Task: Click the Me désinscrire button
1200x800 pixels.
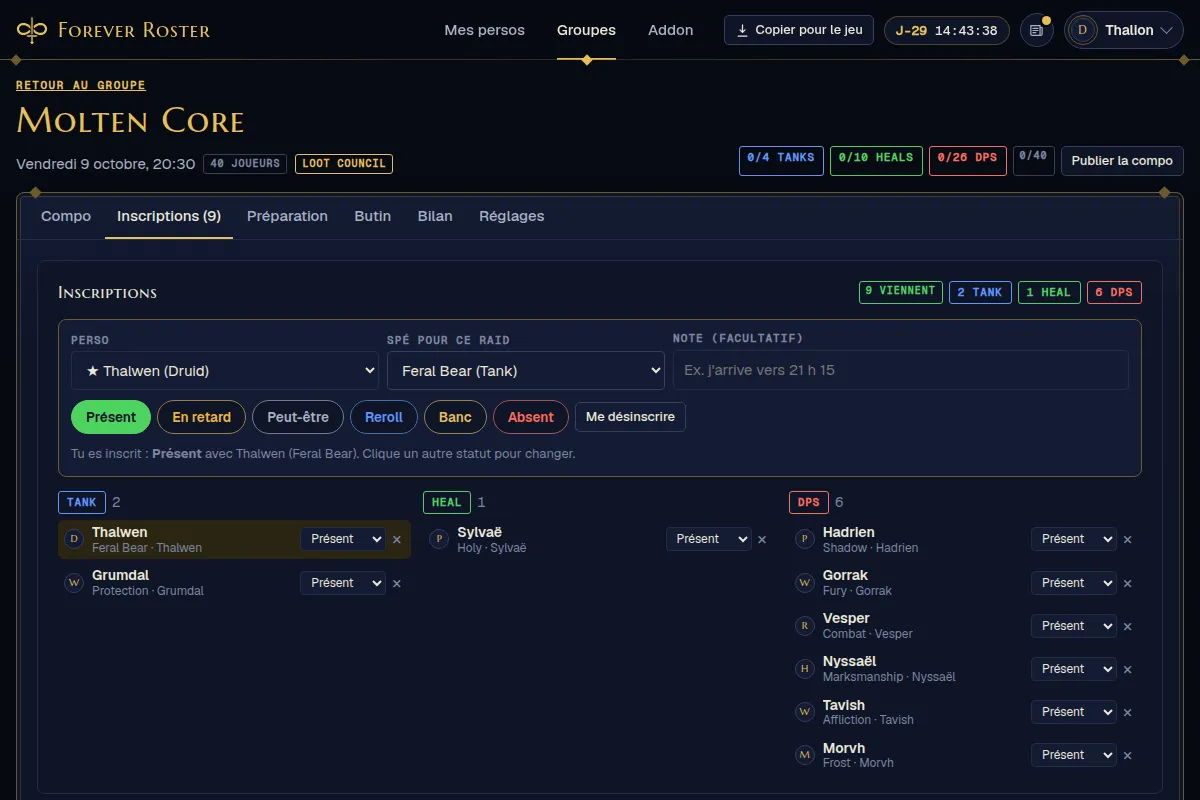Action: (x=630, y=417)
